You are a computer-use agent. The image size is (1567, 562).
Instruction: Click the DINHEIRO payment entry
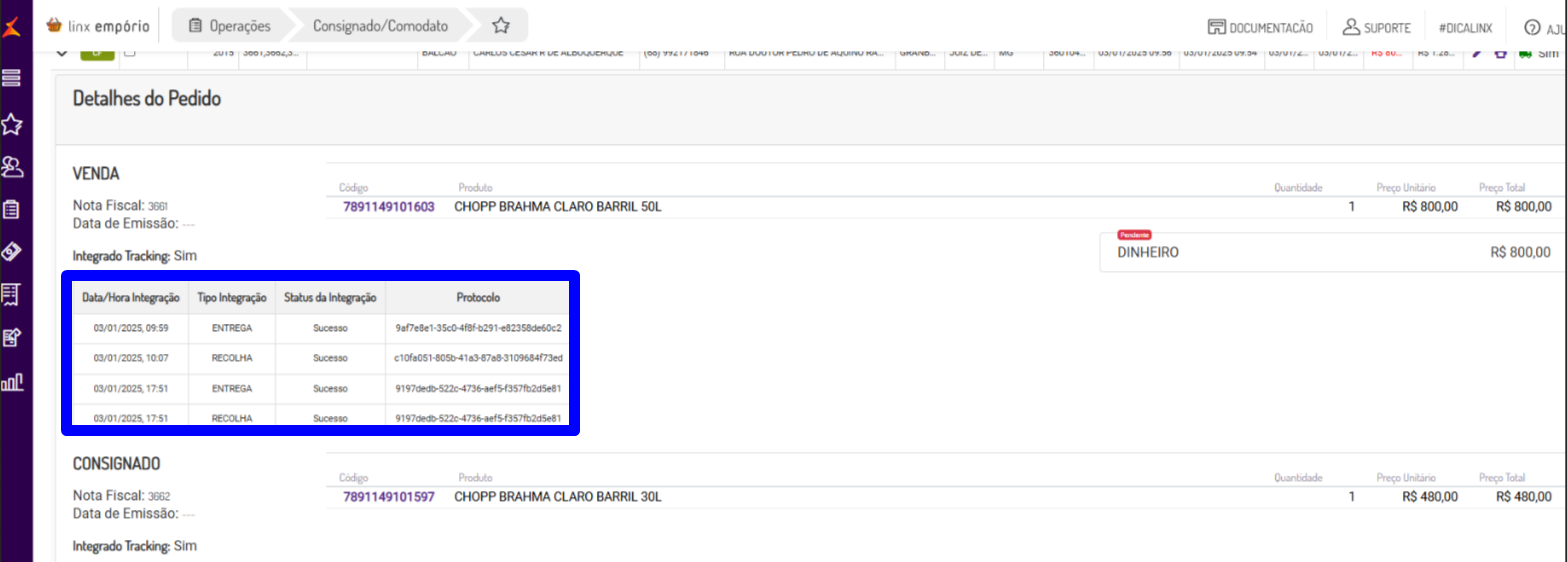click(1148, 253)
